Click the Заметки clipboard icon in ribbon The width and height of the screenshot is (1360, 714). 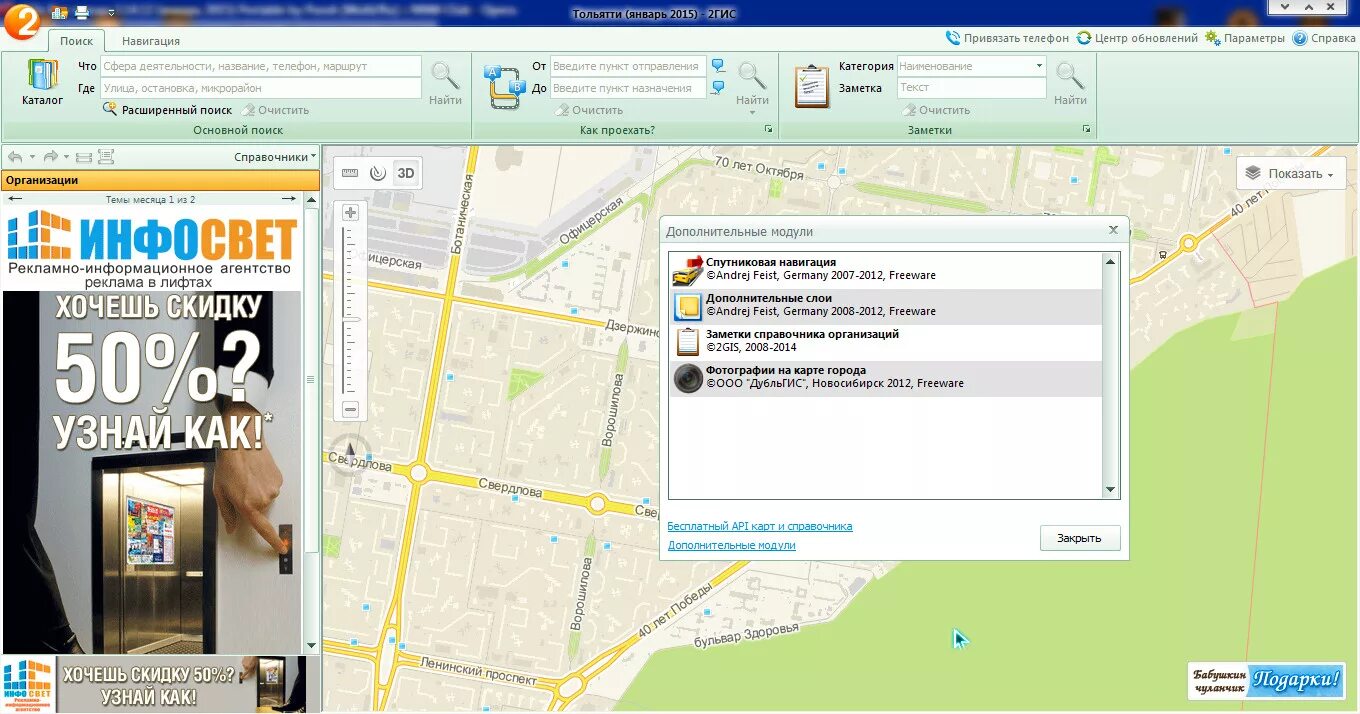[812, 86]
